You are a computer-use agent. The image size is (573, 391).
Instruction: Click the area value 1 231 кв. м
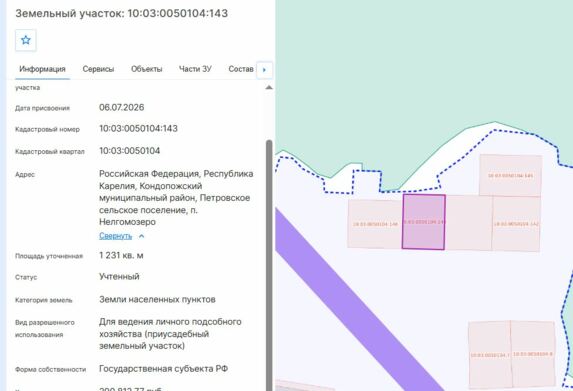121,255
